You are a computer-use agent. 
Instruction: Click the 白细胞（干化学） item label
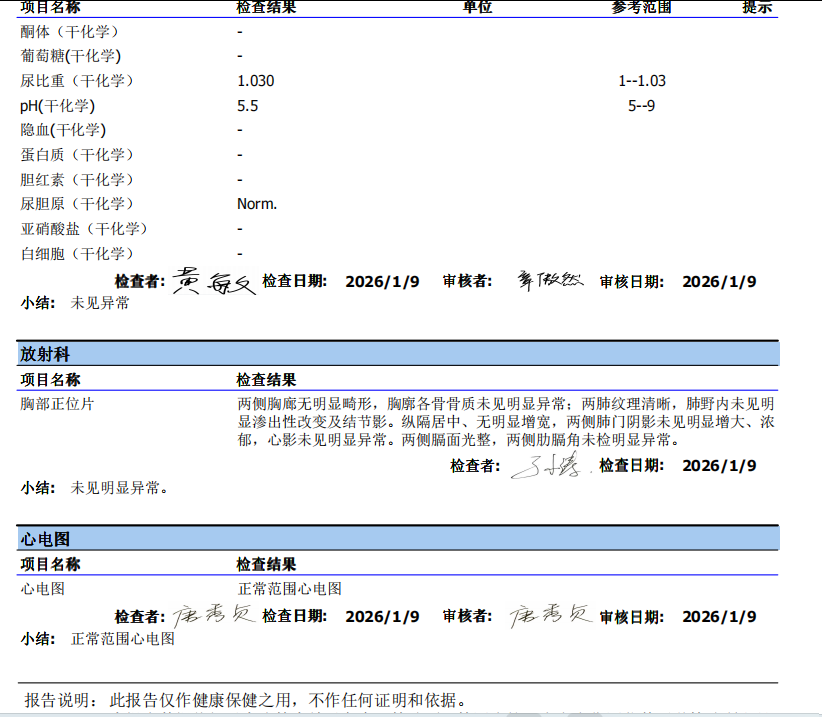(77, 254)
